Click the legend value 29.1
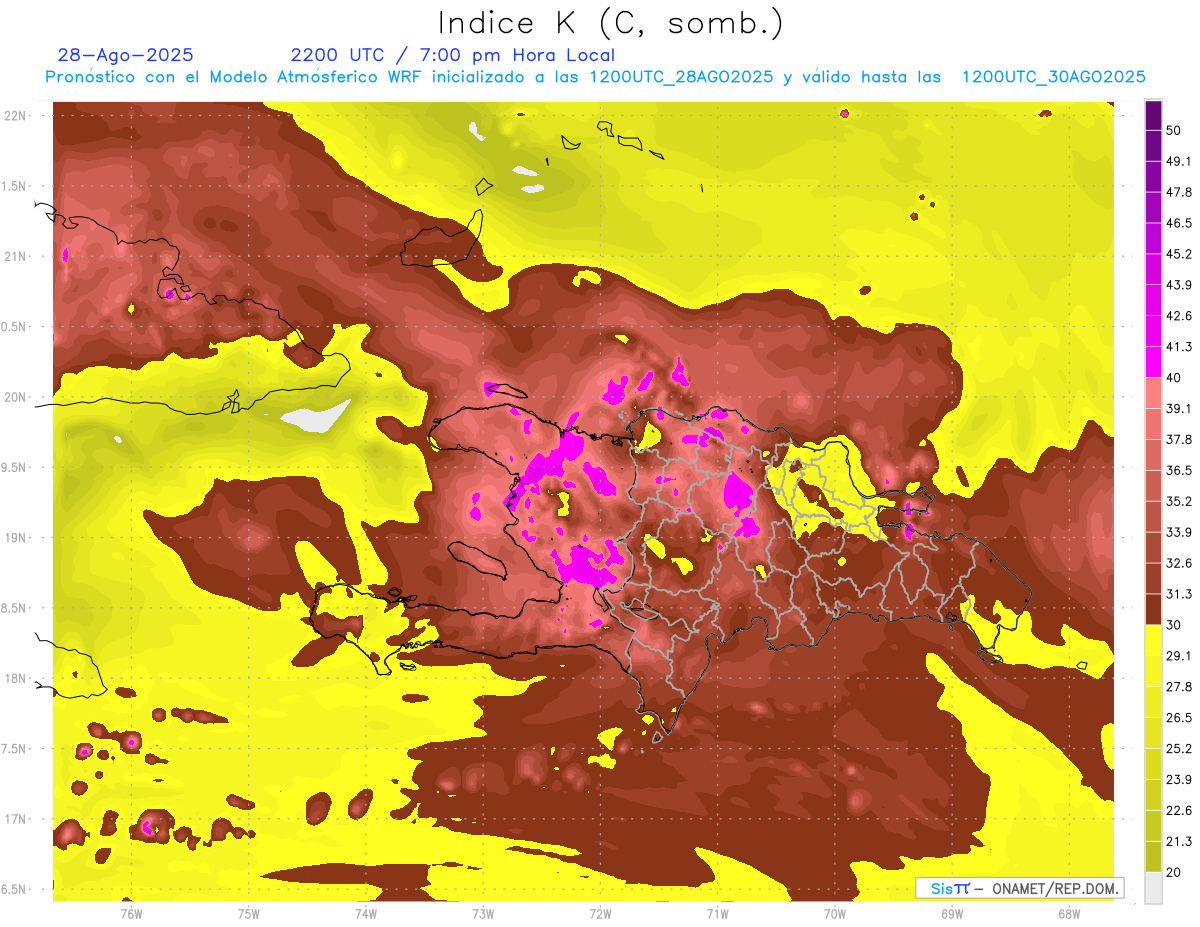 tap(1179, 656)
